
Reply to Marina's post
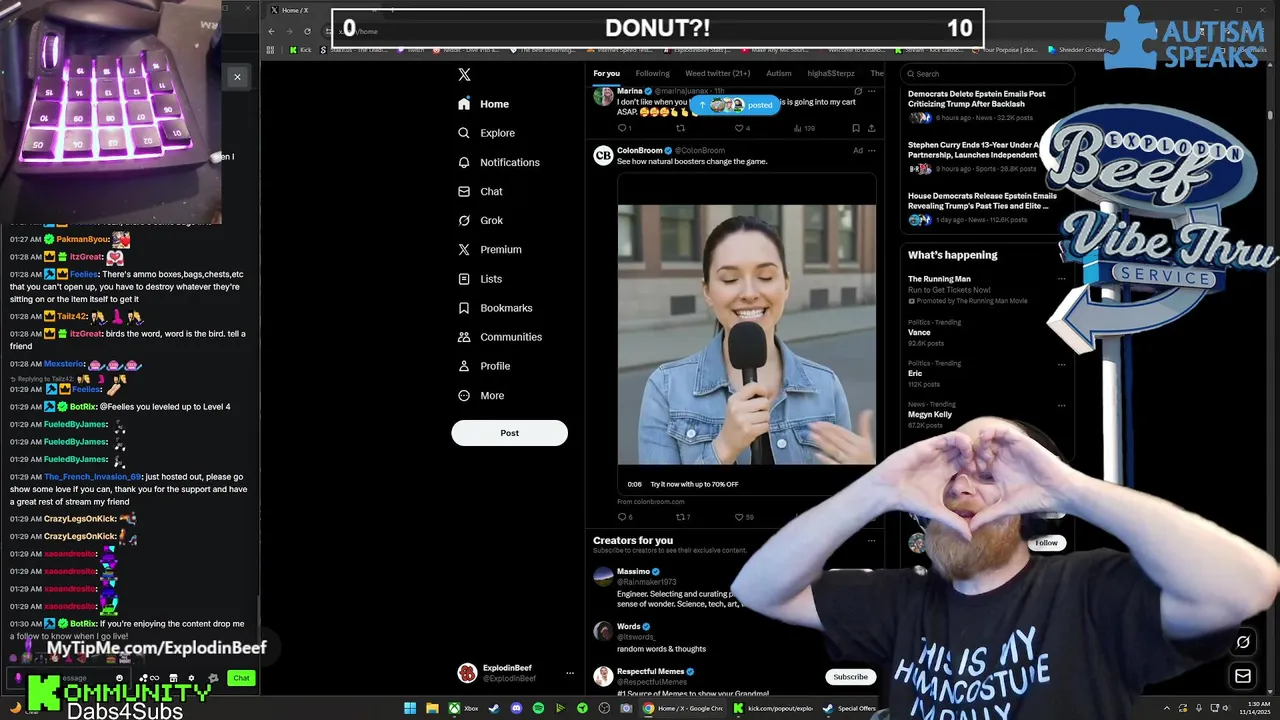tap(622, 128)
